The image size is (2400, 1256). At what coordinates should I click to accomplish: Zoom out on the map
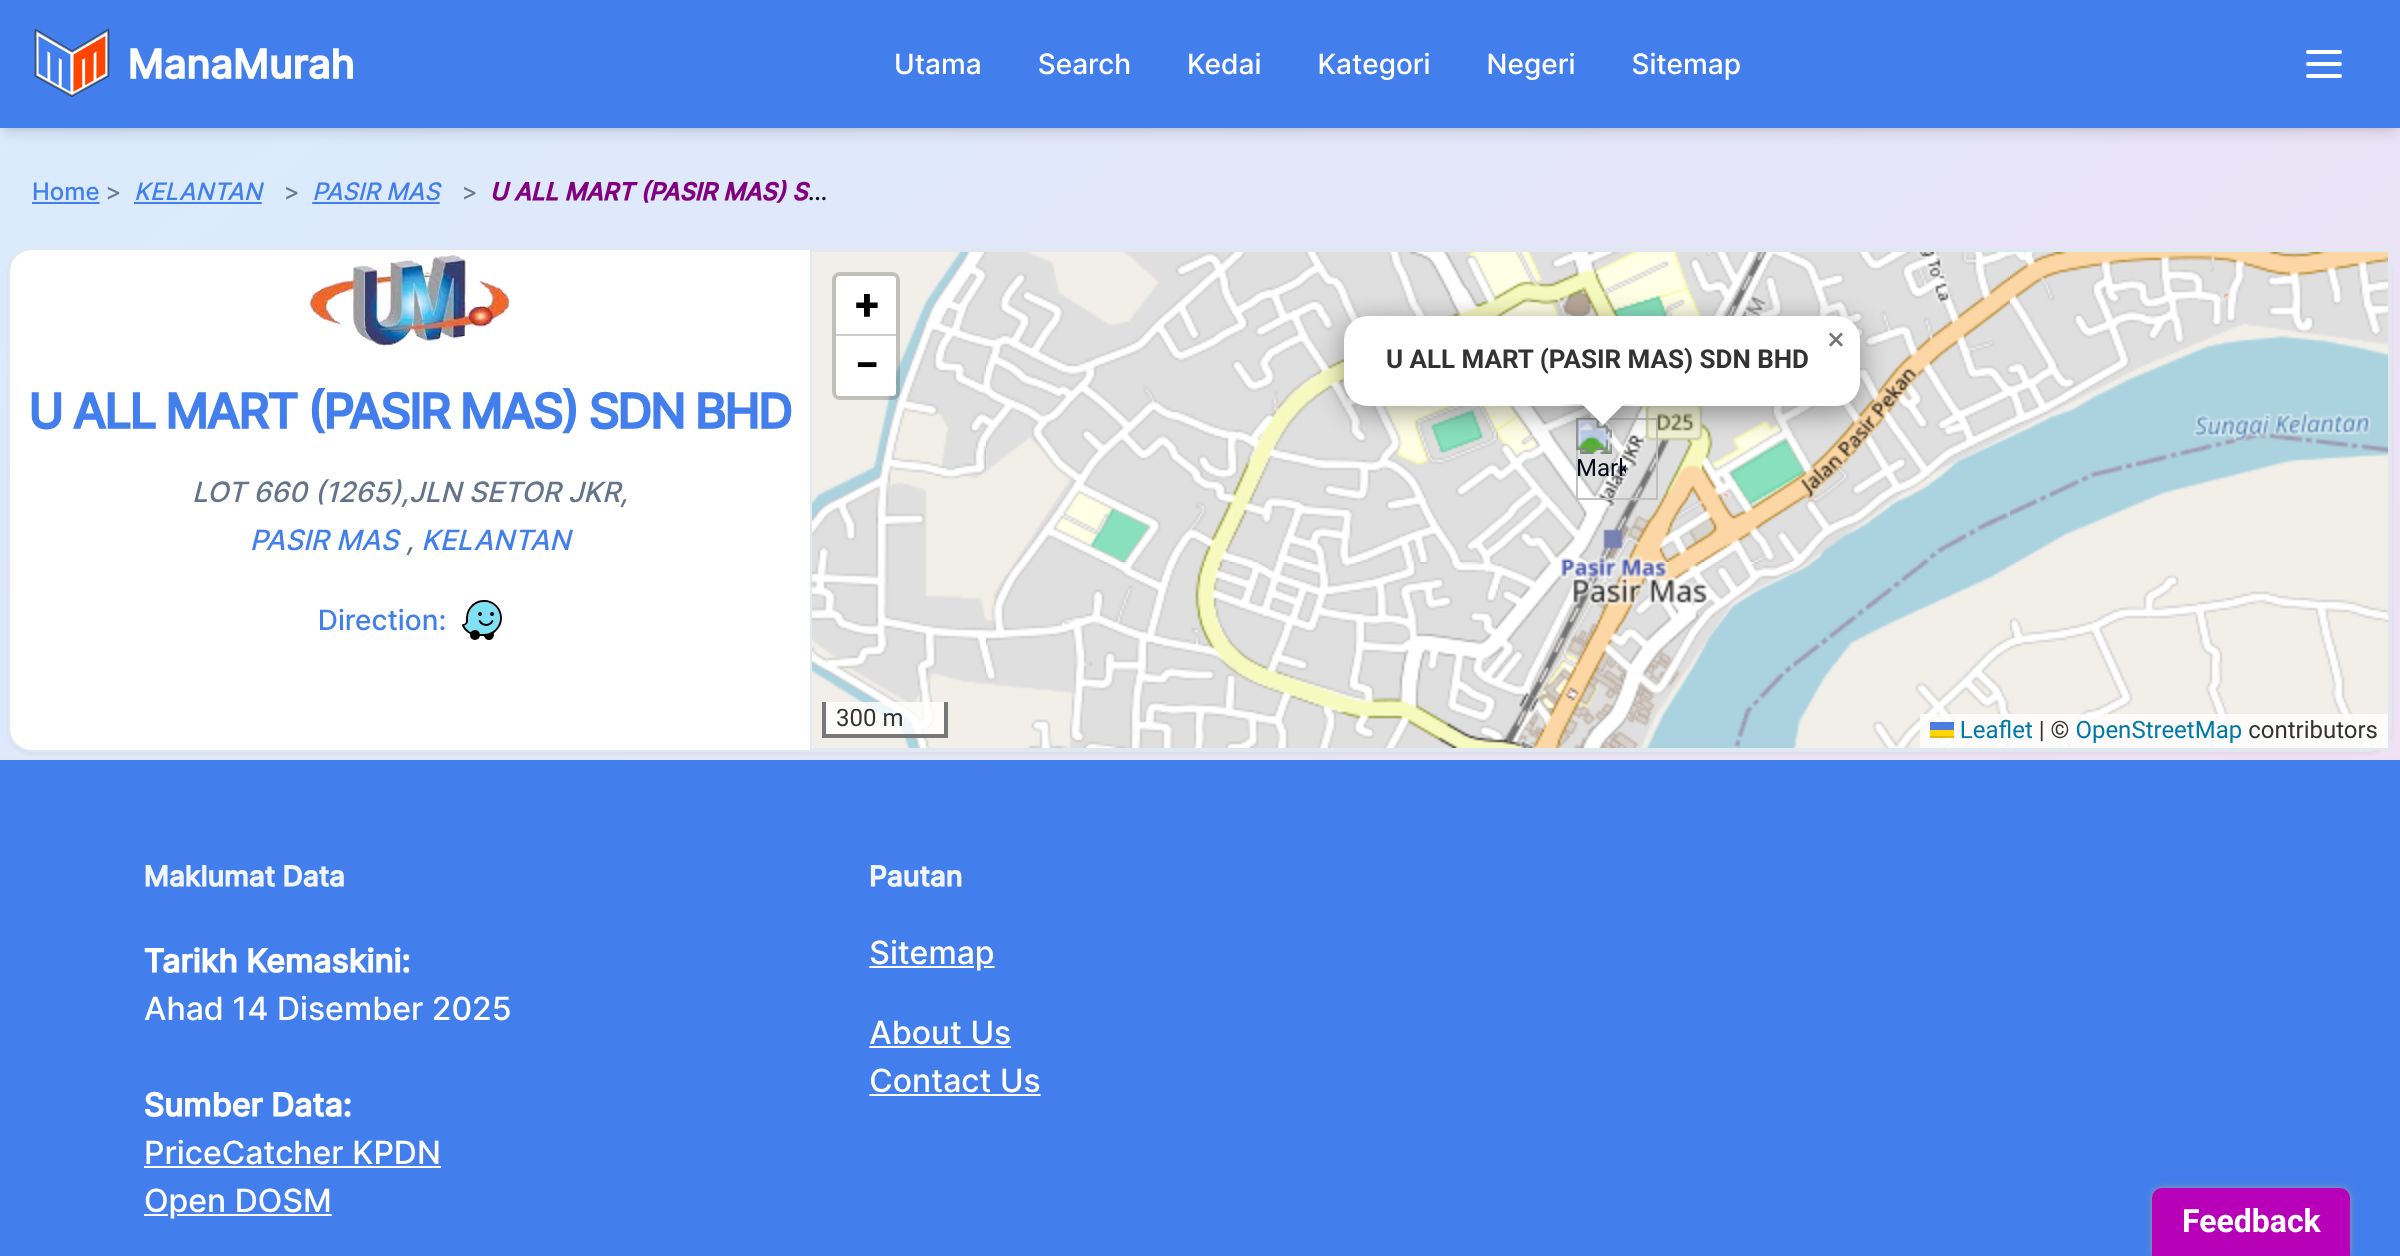pos(866,365)
